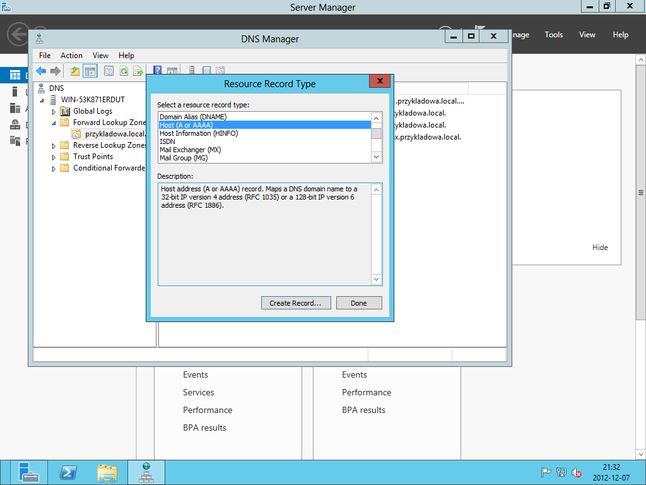Click BPA results in right tile

pos(363,410)
